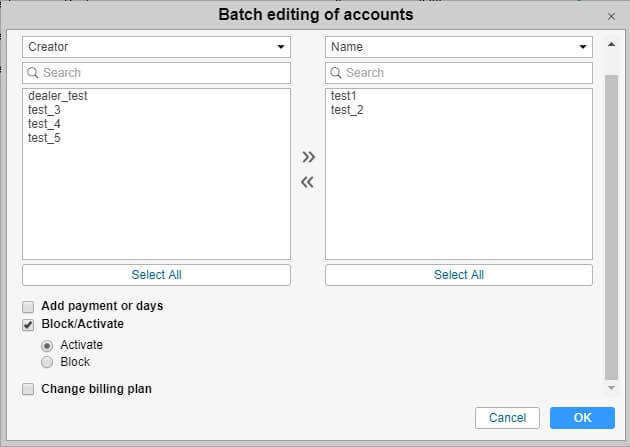Choose the Block radio option
Screen dimensions: 630x447
(x=47, y=362)
